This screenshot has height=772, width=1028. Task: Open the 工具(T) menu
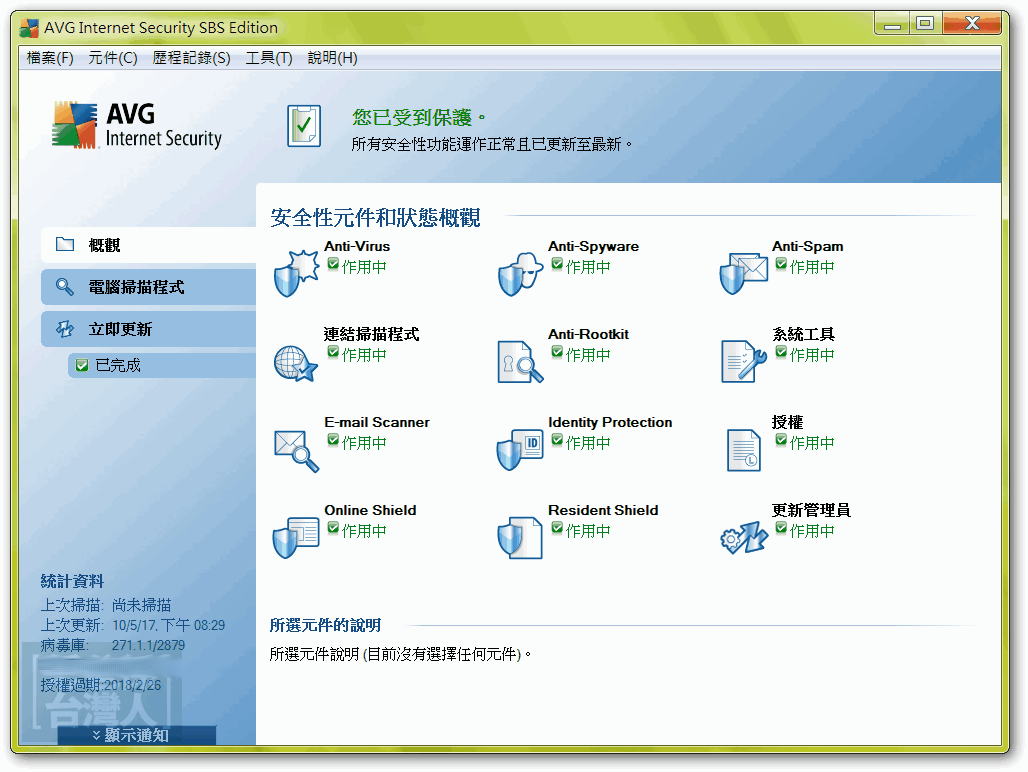click(269, 58)
